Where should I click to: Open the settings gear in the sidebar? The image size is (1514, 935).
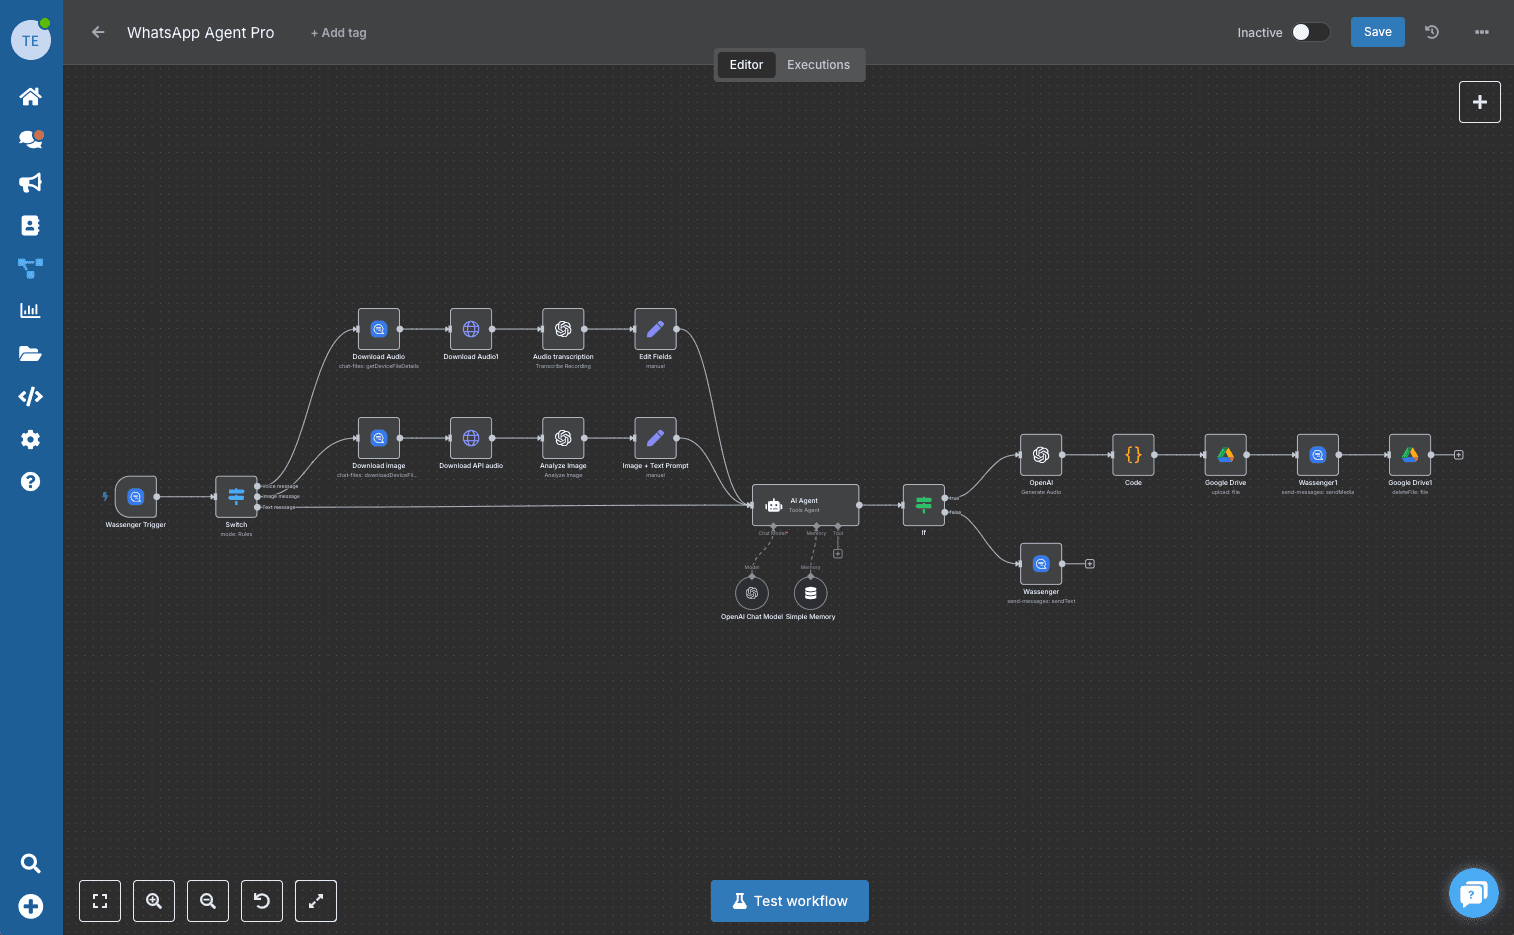tap(30, 439)
